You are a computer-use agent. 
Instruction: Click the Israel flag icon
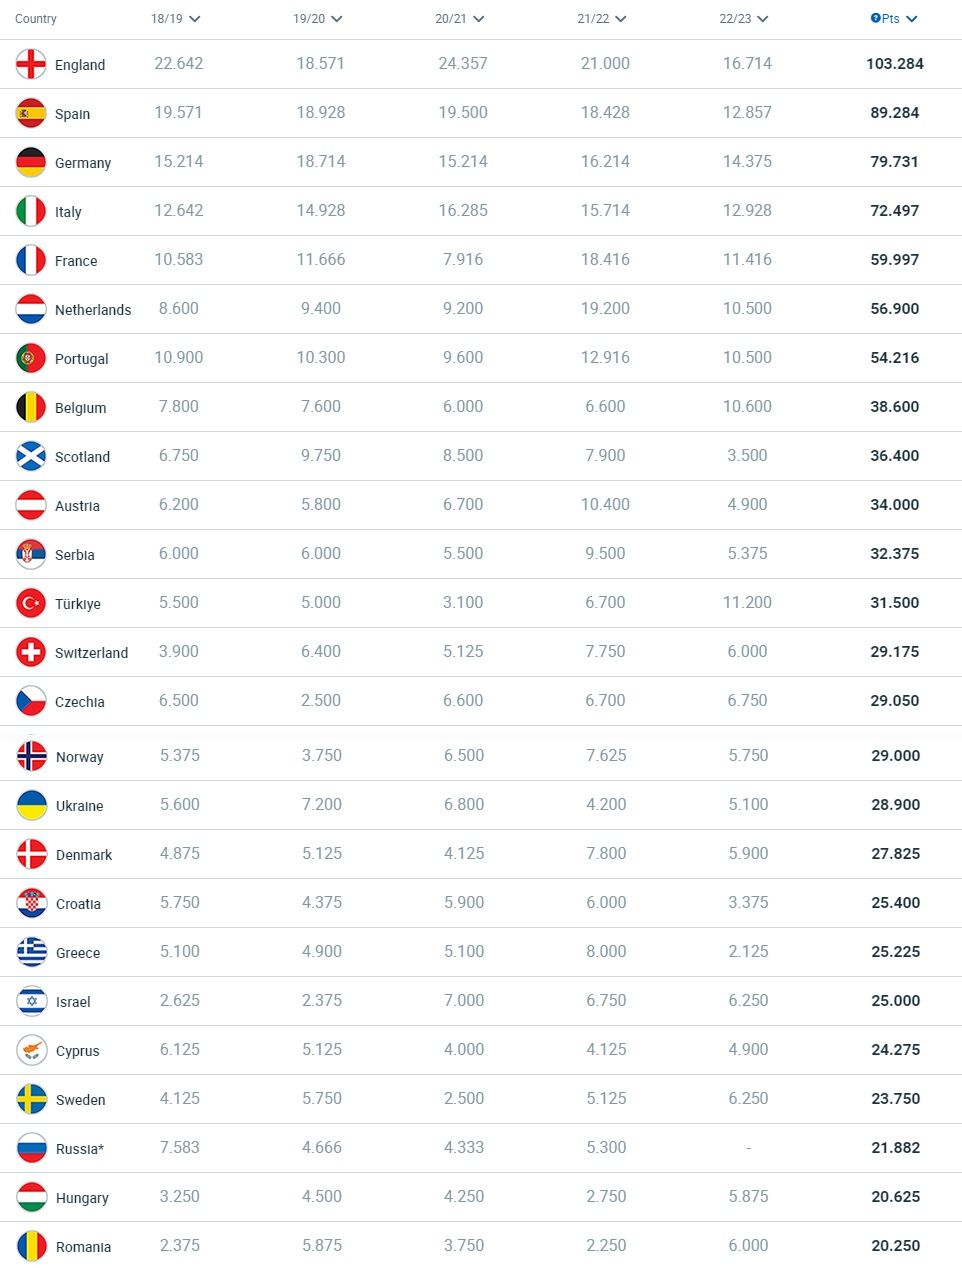(32, 1001)
